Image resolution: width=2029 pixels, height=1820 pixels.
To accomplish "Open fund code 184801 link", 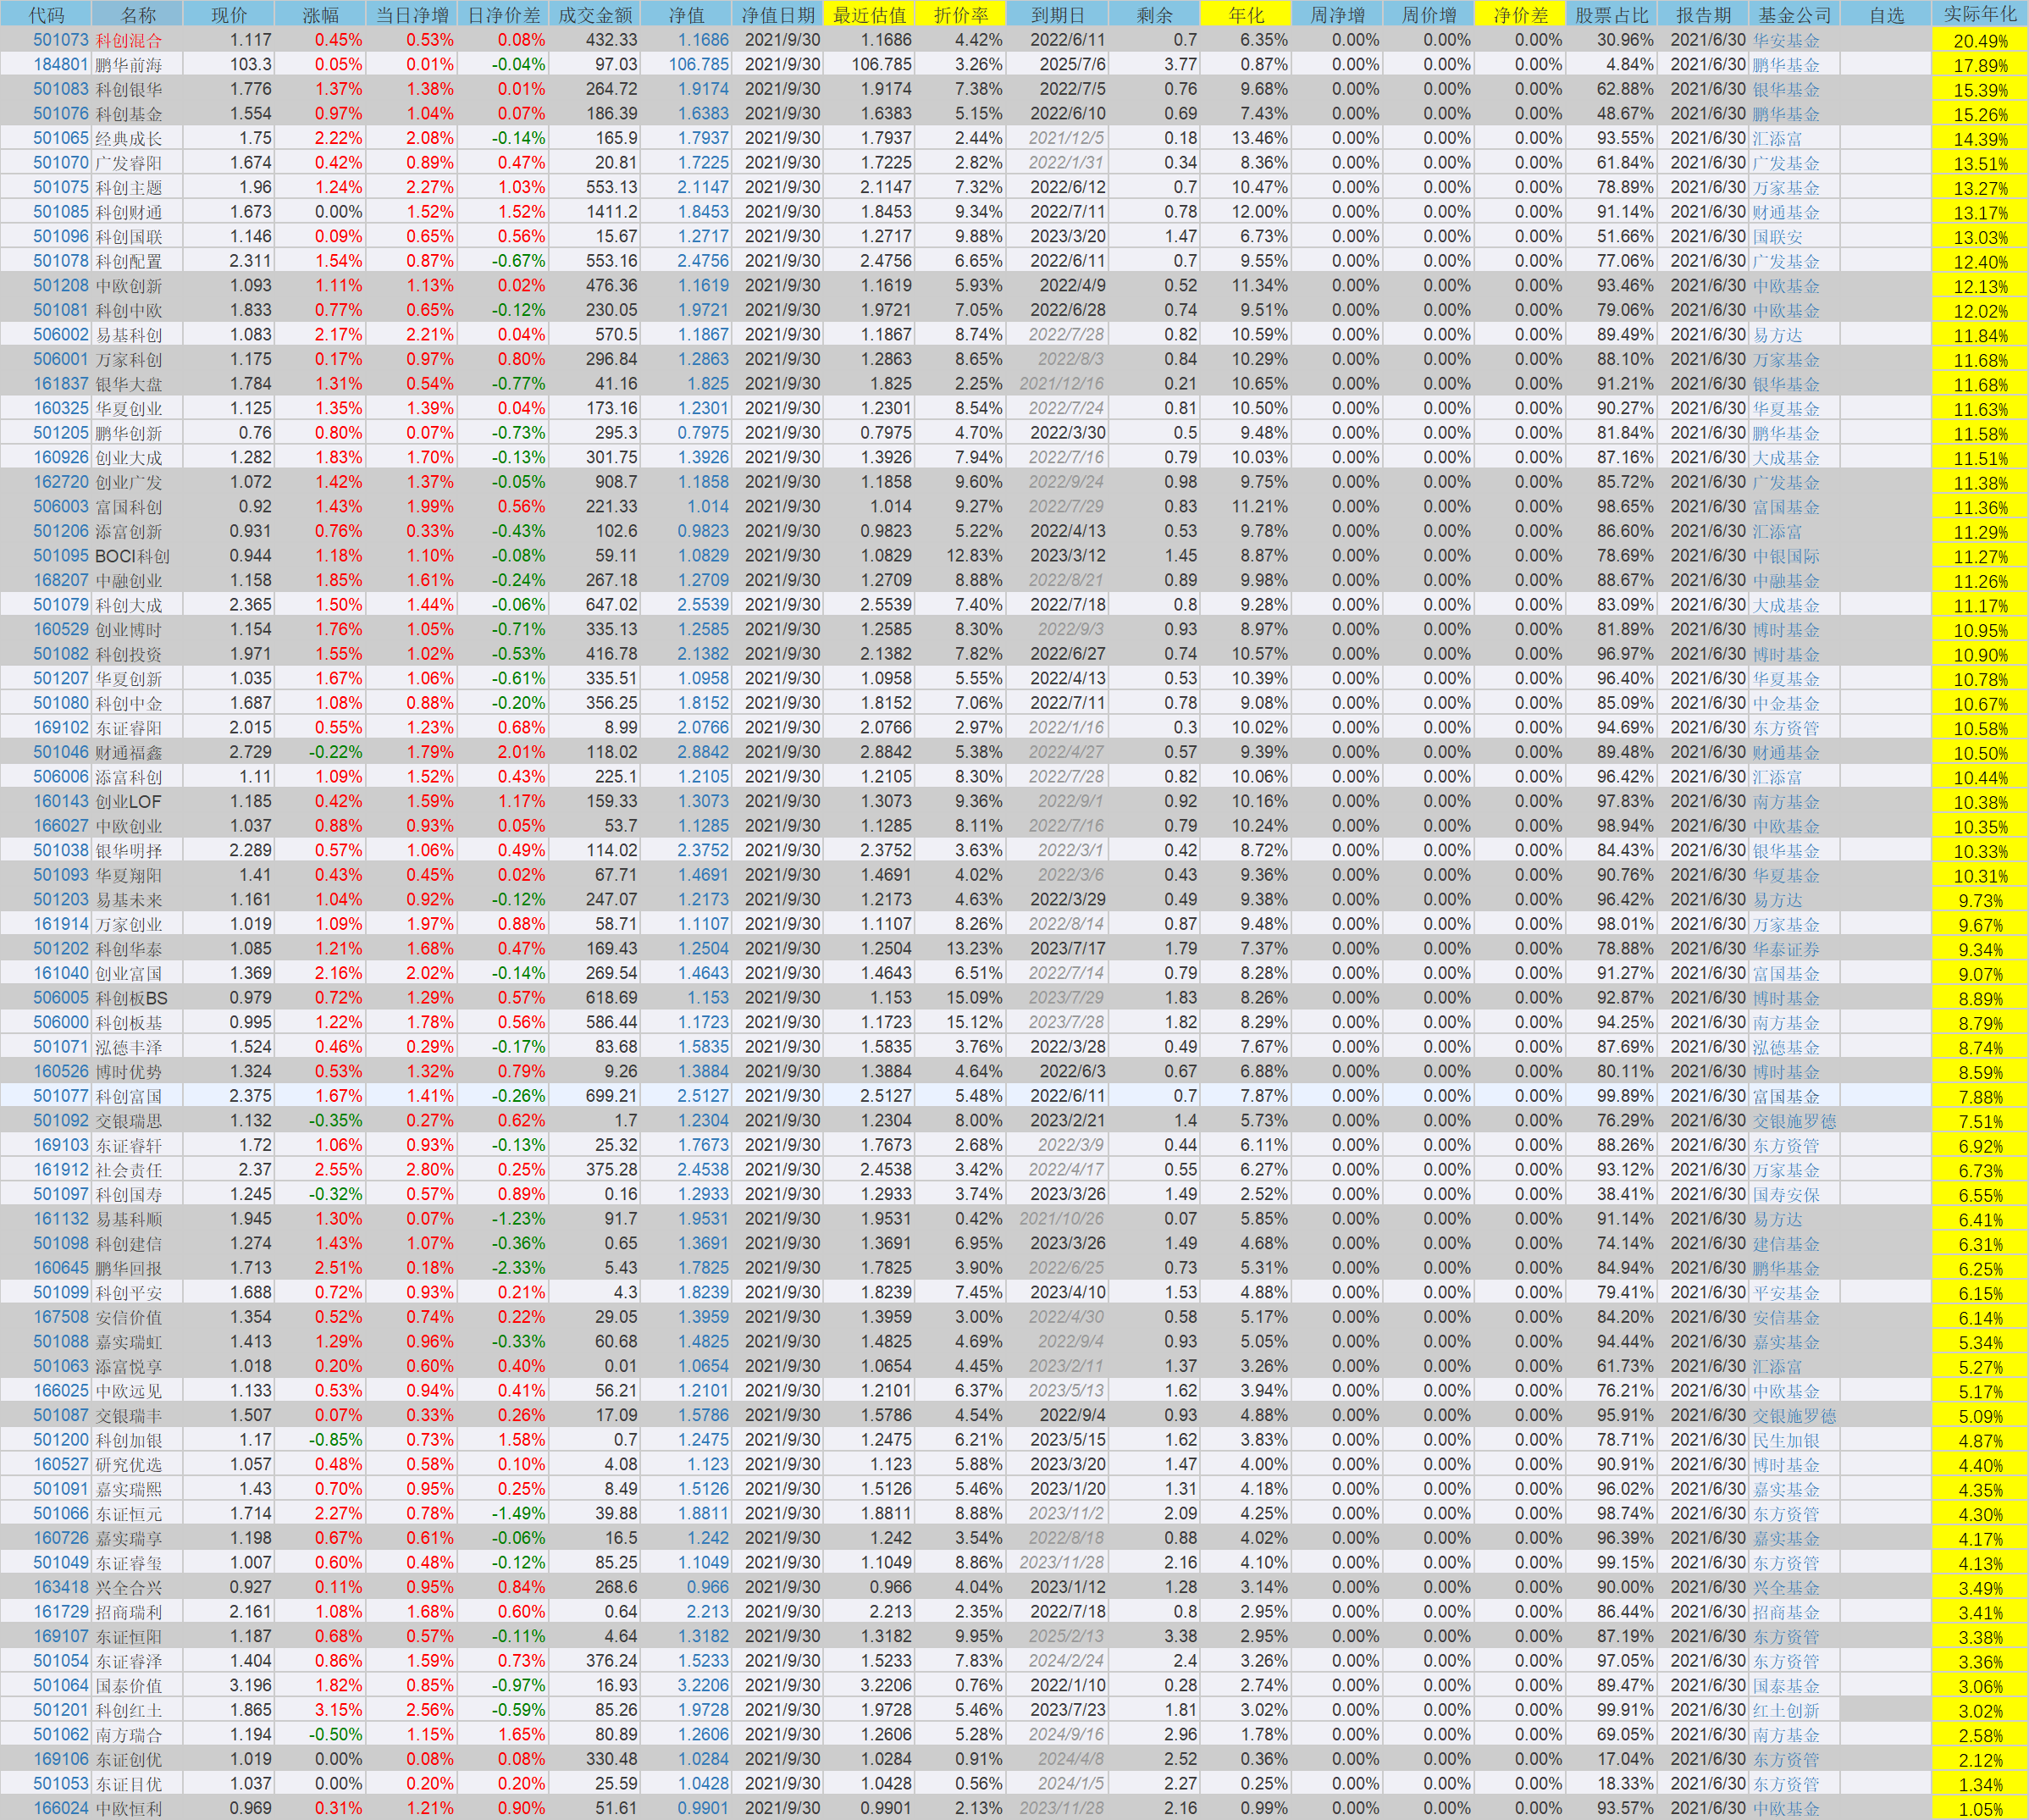I will coord(60,65).
